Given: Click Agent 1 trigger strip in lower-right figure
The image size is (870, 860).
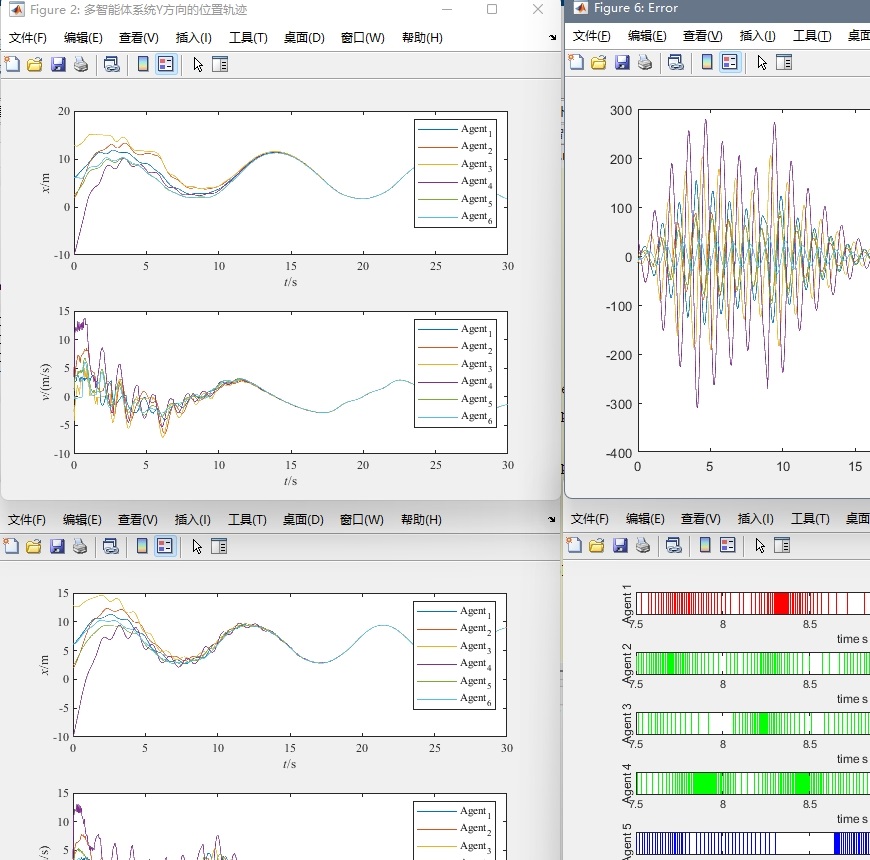Looking at the screenshot, I should (x=752, y=604).
